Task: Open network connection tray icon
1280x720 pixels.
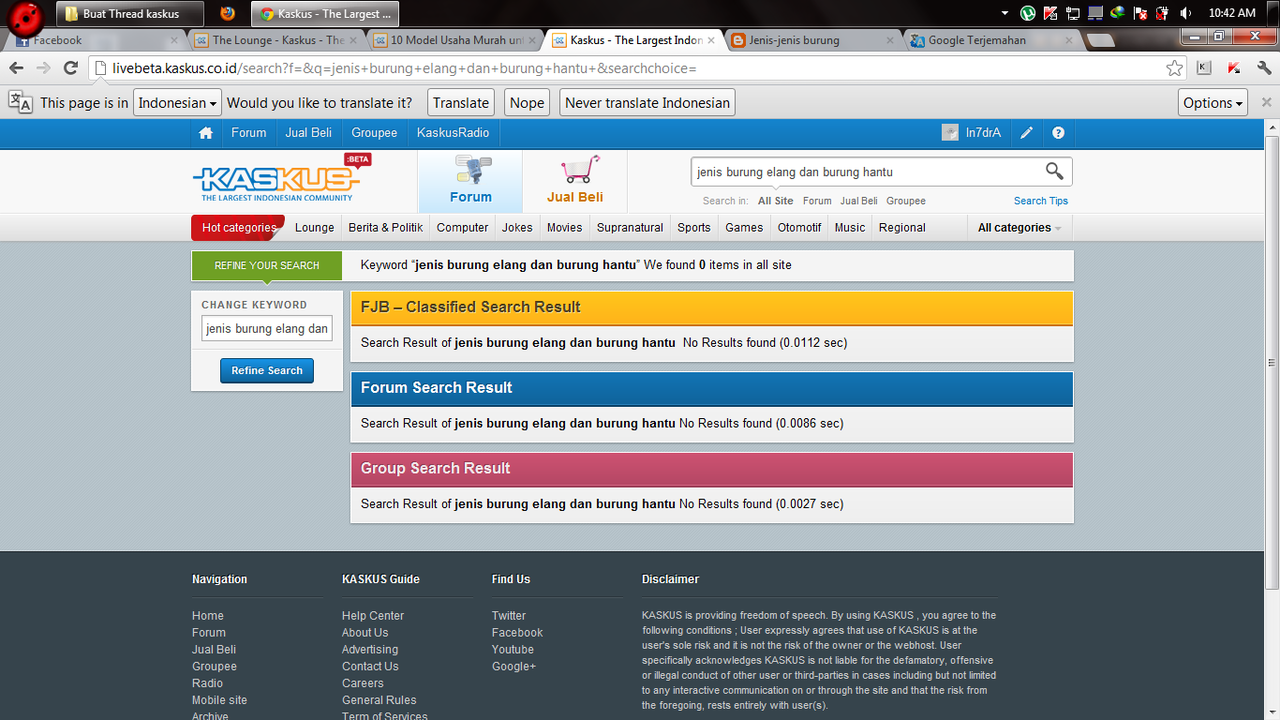Action: click(1073, 13)
